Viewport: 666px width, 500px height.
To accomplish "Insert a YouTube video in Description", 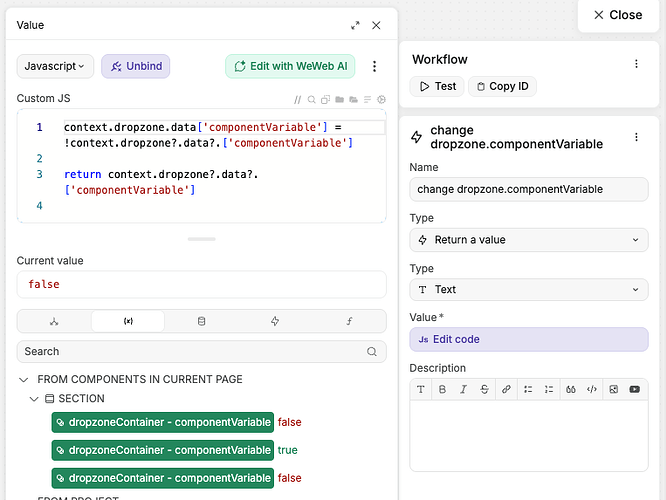I will (x=635, y=389).
